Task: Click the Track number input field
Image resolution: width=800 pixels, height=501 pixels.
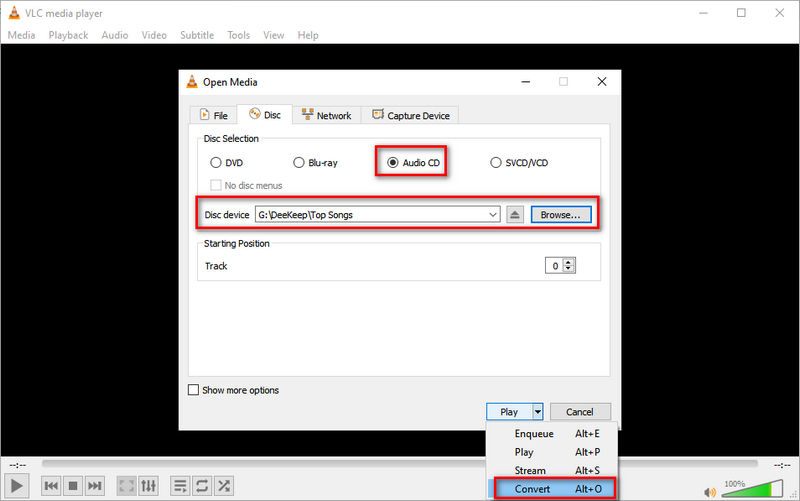Action: click(554, 266)
